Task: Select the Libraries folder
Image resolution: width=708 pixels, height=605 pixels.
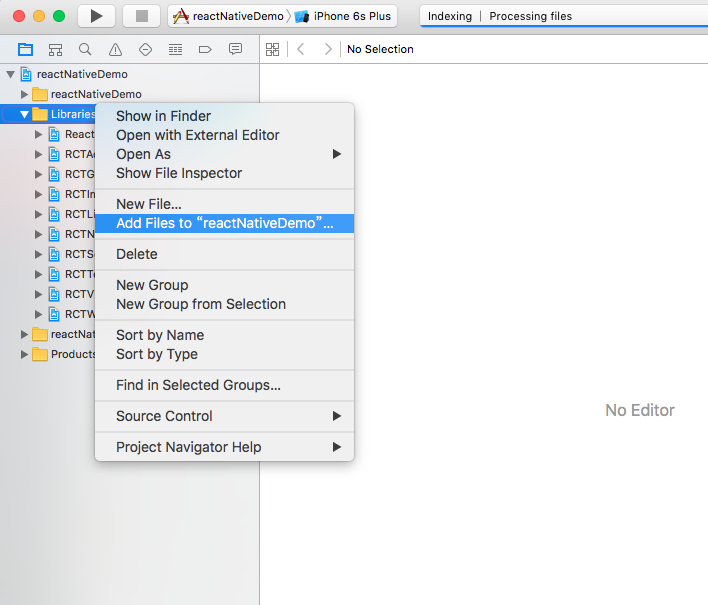Action: click(40, 114)
